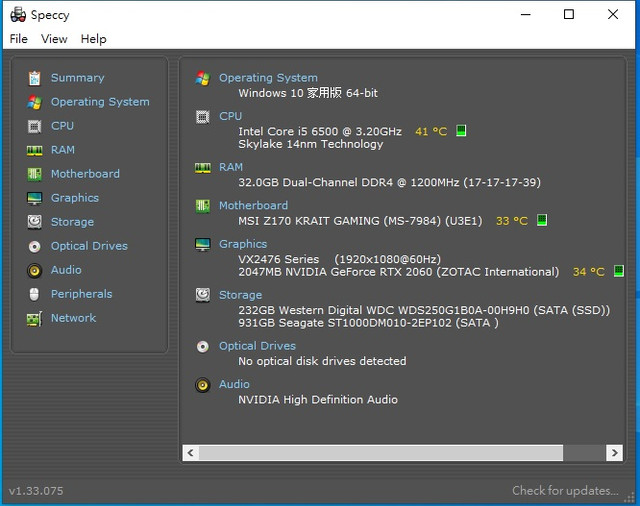This screenshot has height=506, width=640.
Task: Click the Graphics heading link in summary
Action: pyautogui.click(x=243, y=244)
